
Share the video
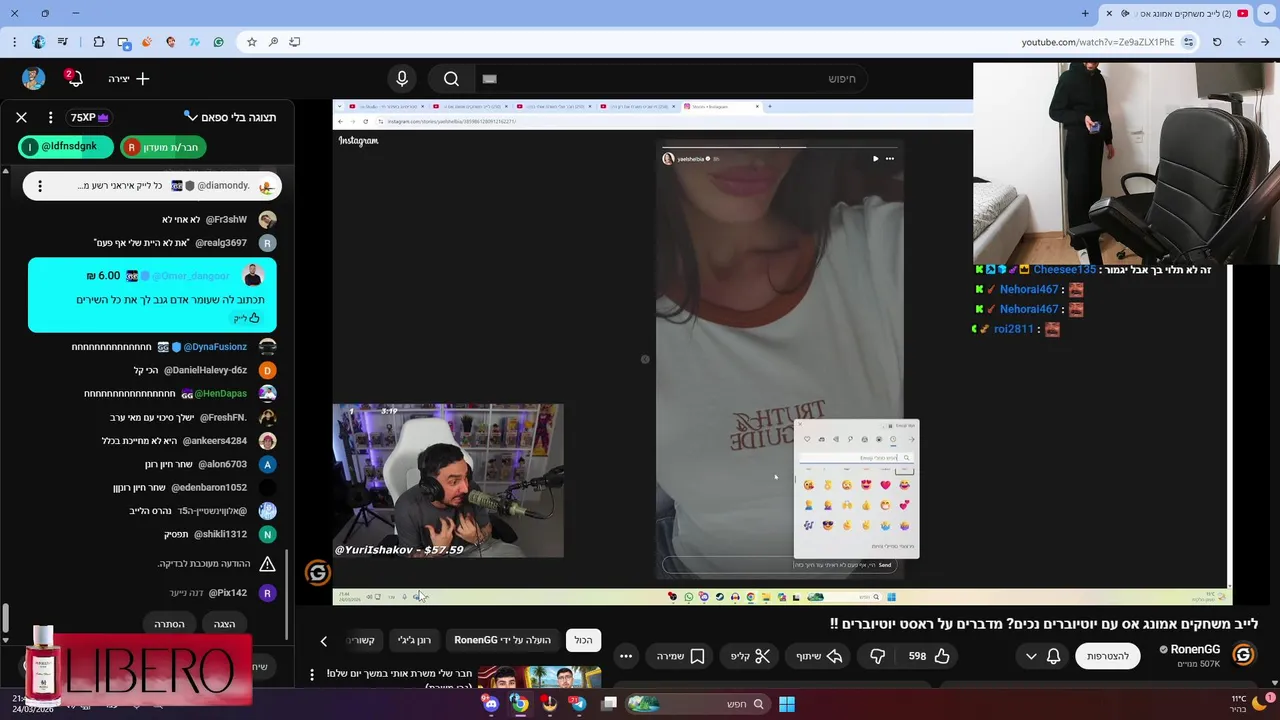(x=819, y=656)
